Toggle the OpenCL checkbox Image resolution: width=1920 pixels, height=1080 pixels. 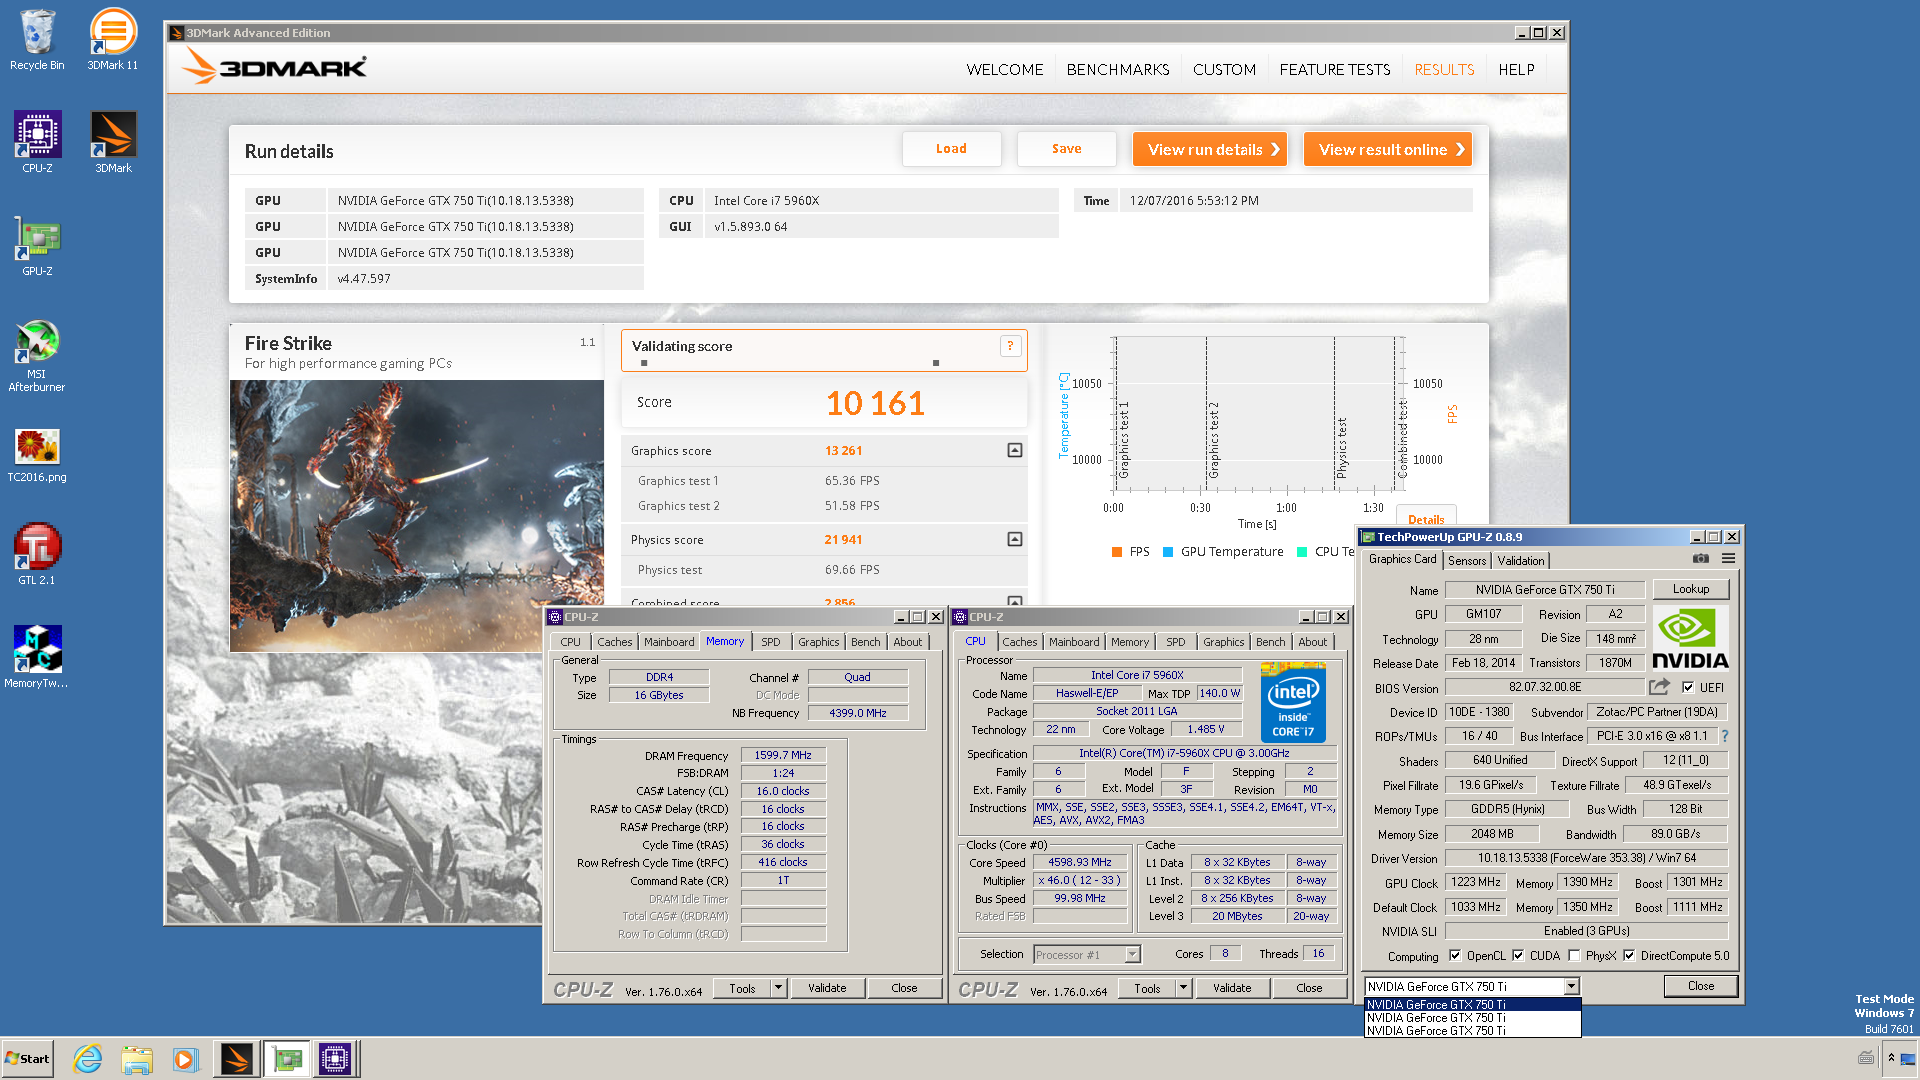[x=1455, y=955]
